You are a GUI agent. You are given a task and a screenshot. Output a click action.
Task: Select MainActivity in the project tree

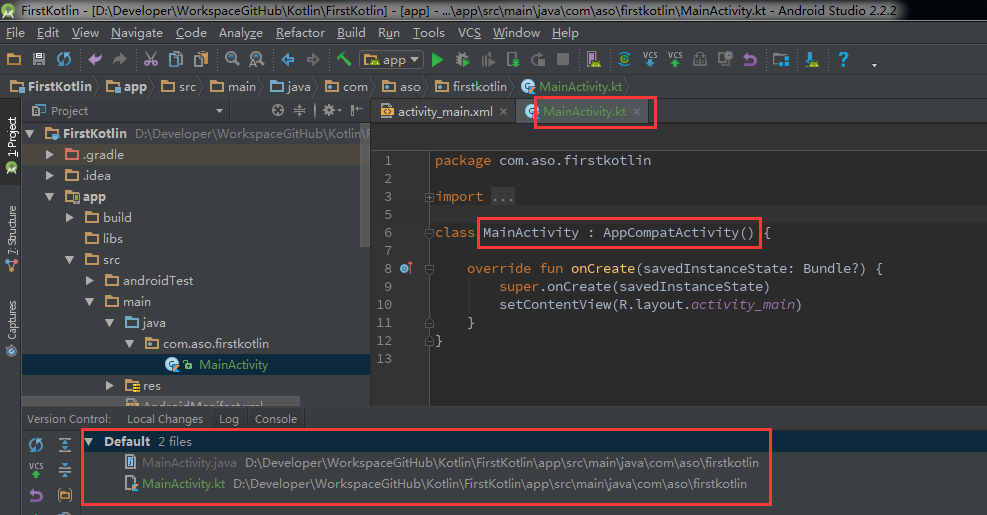tap(233, 365)
